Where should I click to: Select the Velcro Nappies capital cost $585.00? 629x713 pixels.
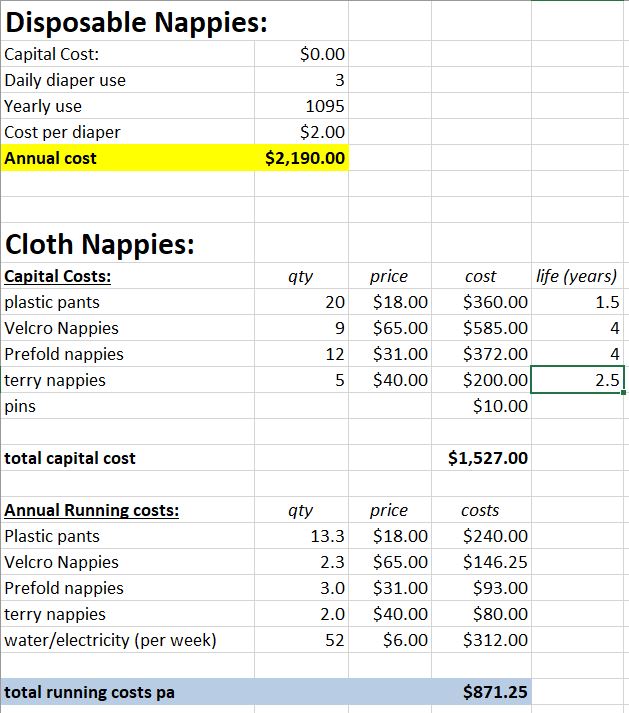(495, 328)
